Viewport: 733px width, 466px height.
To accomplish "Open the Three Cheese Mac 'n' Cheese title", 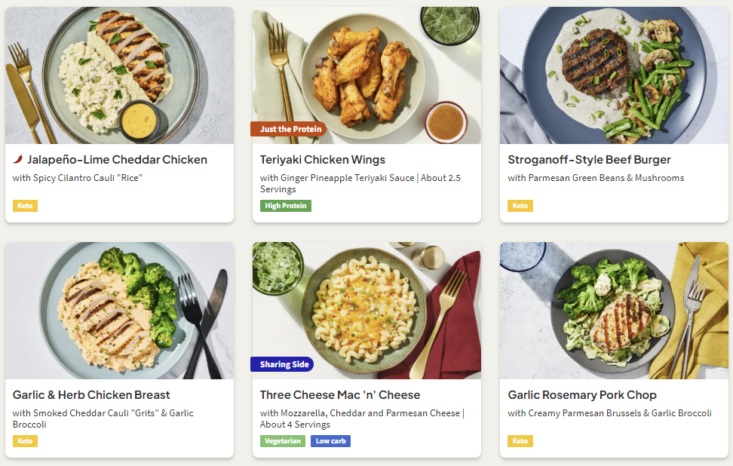I will click(x=340, y=394).
